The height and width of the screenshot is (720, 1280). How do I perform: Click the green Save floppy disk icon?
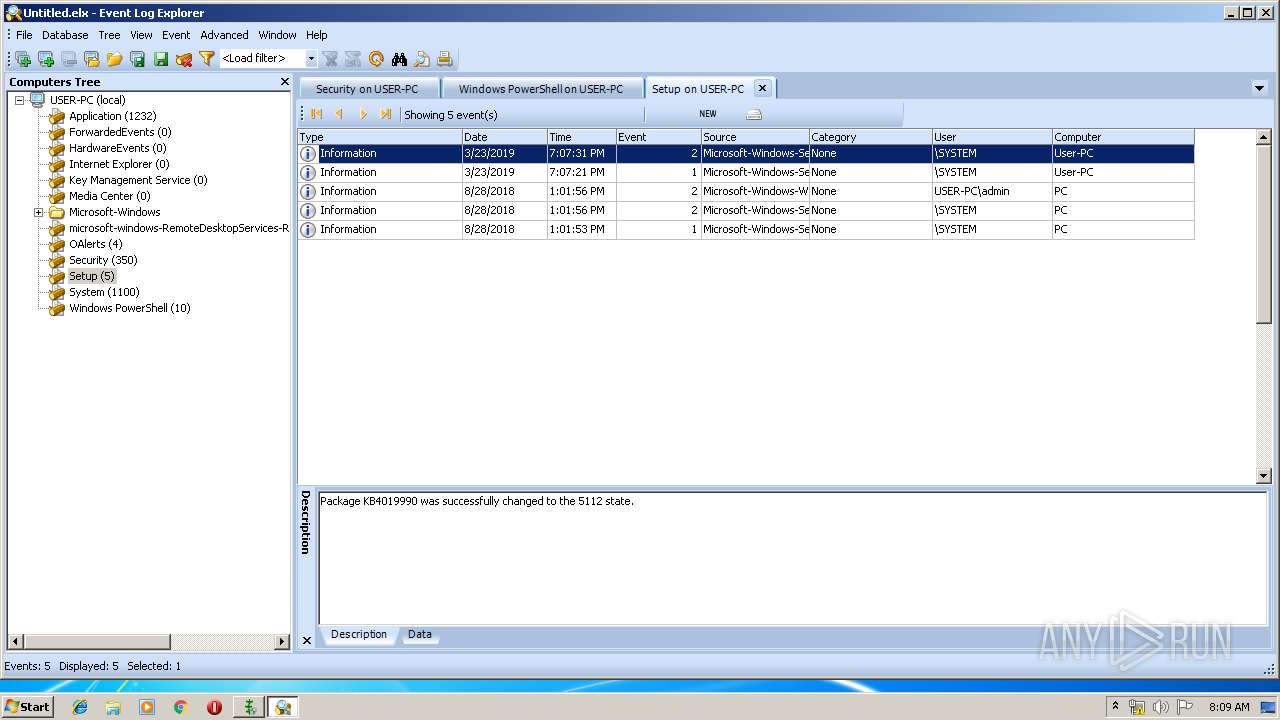160,59
